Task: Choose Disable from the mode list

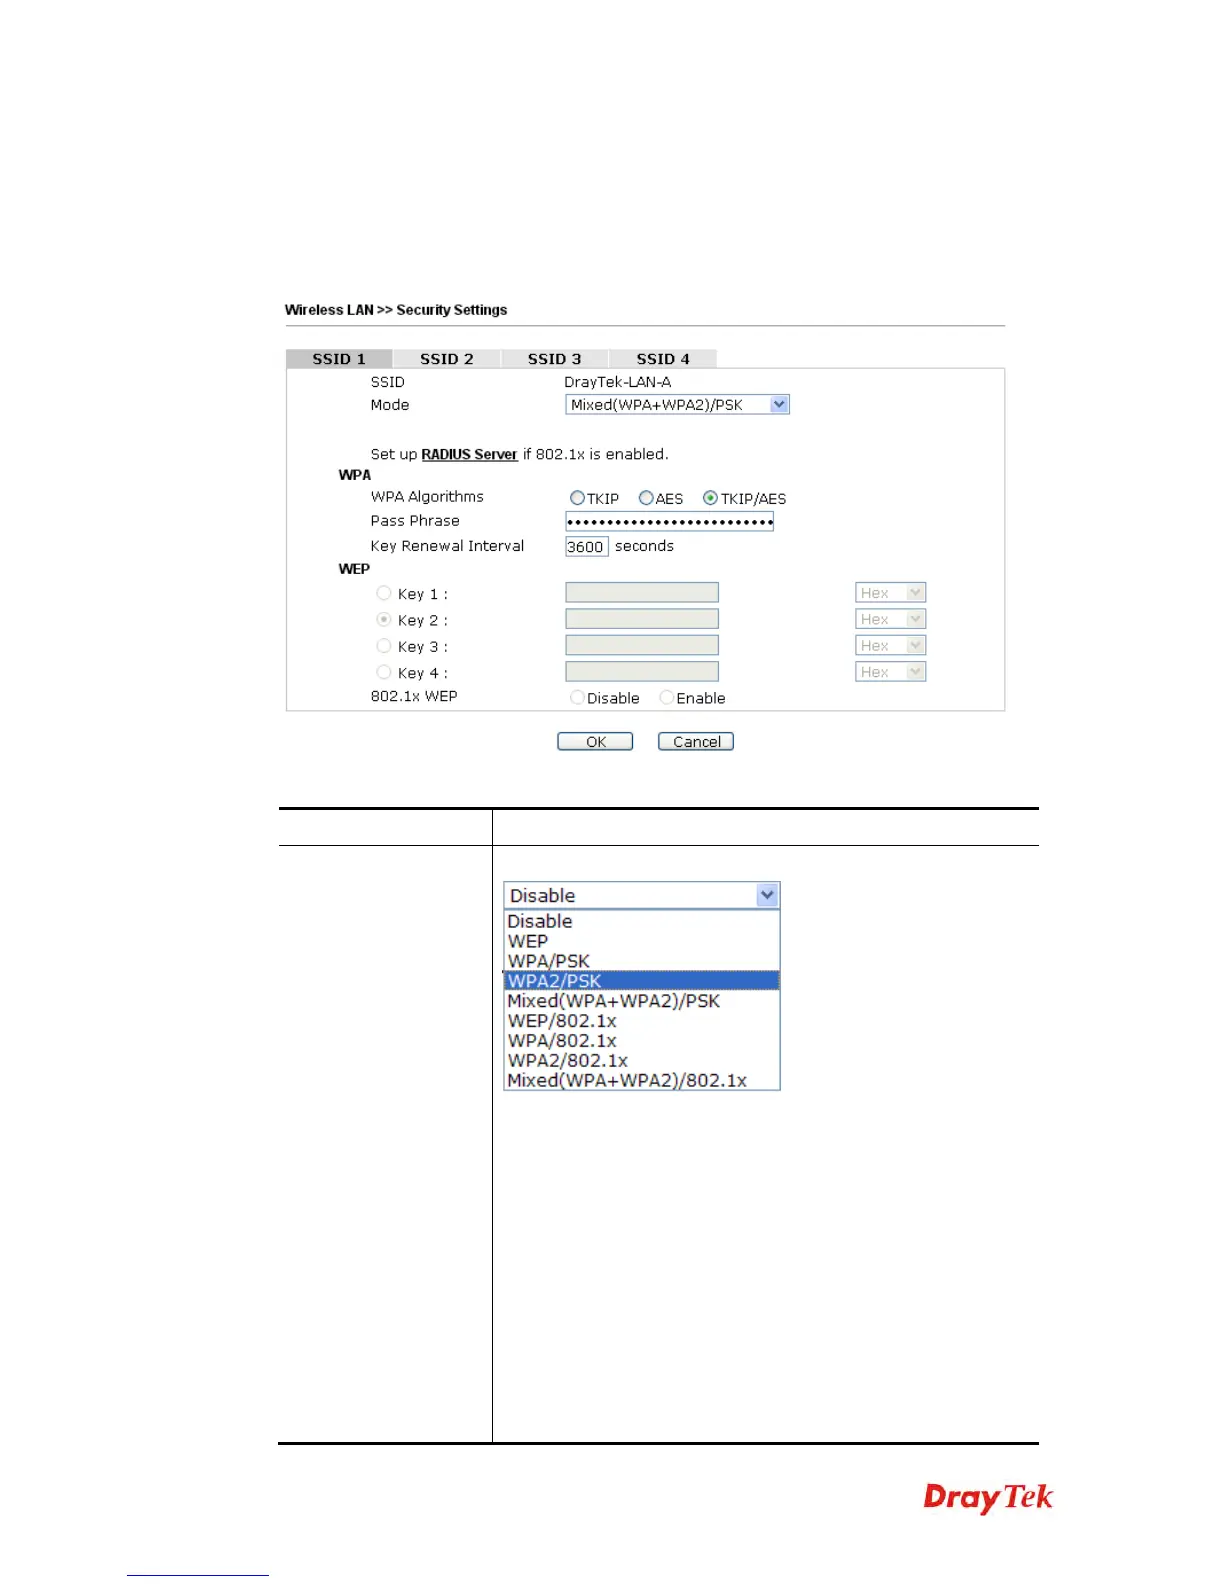Action: click(641, 922)
